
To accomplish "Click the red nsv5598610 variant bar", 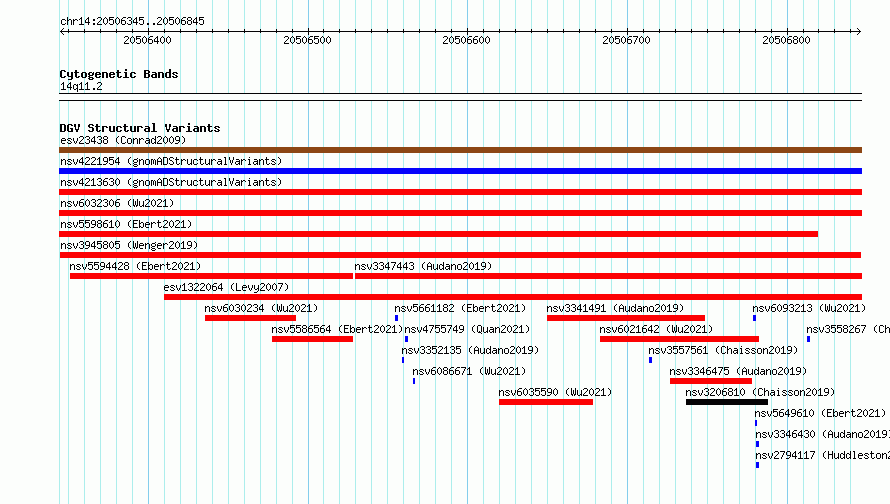I will coord(438,234).
